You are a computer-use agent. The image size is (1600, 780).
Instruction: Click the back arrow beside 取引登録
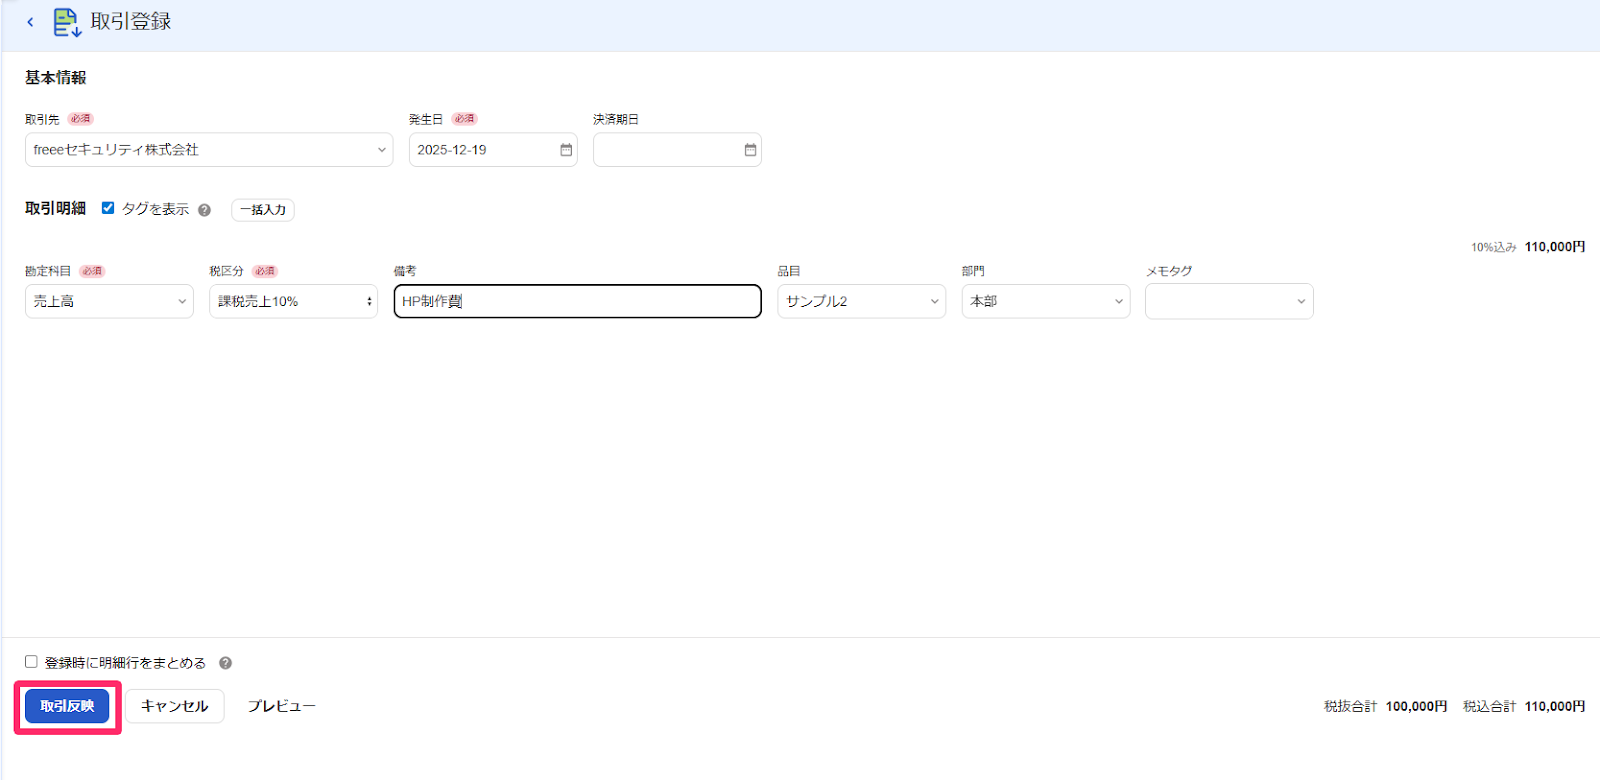30,22
